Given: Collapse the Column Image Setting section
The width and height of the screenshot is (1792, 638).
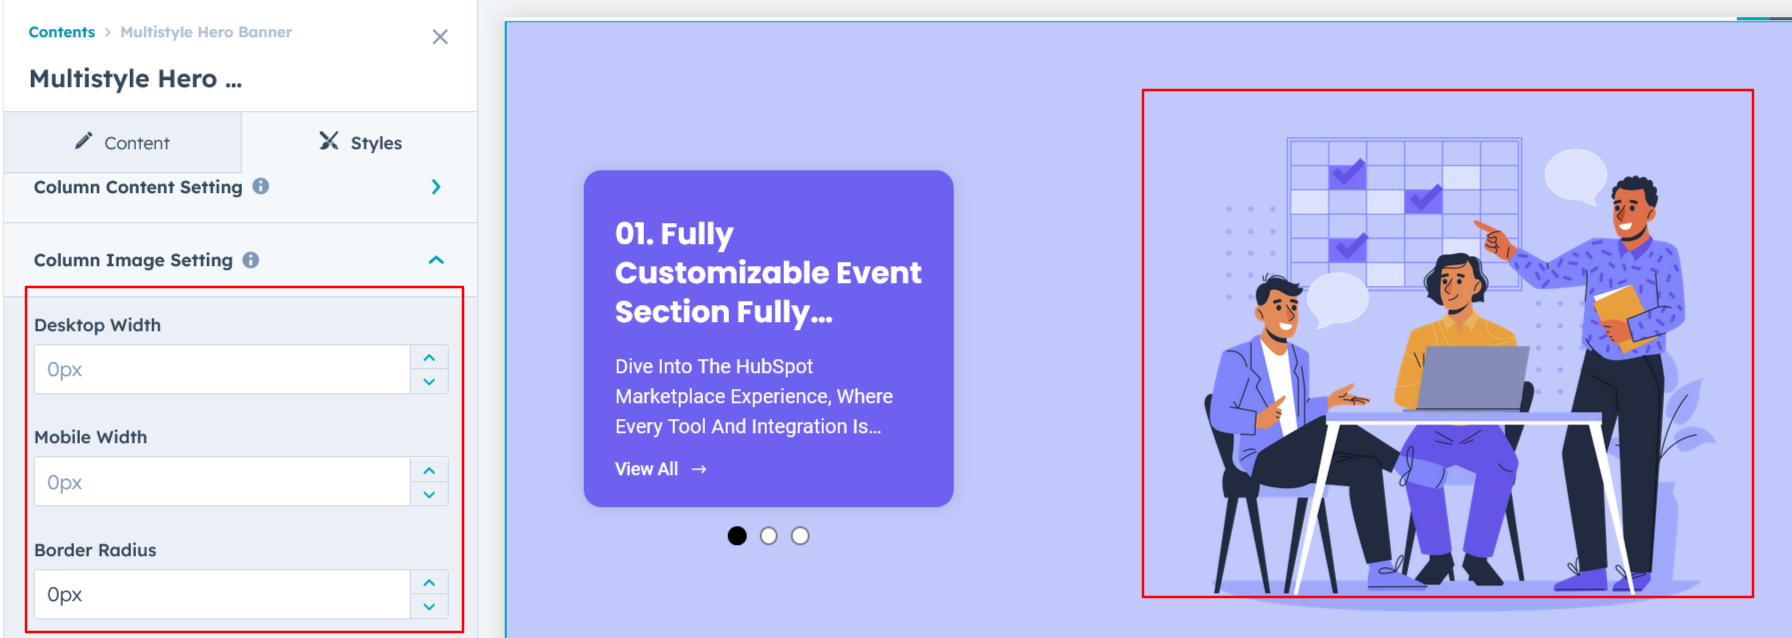Looking at the screenshot, I should (436, 260).
